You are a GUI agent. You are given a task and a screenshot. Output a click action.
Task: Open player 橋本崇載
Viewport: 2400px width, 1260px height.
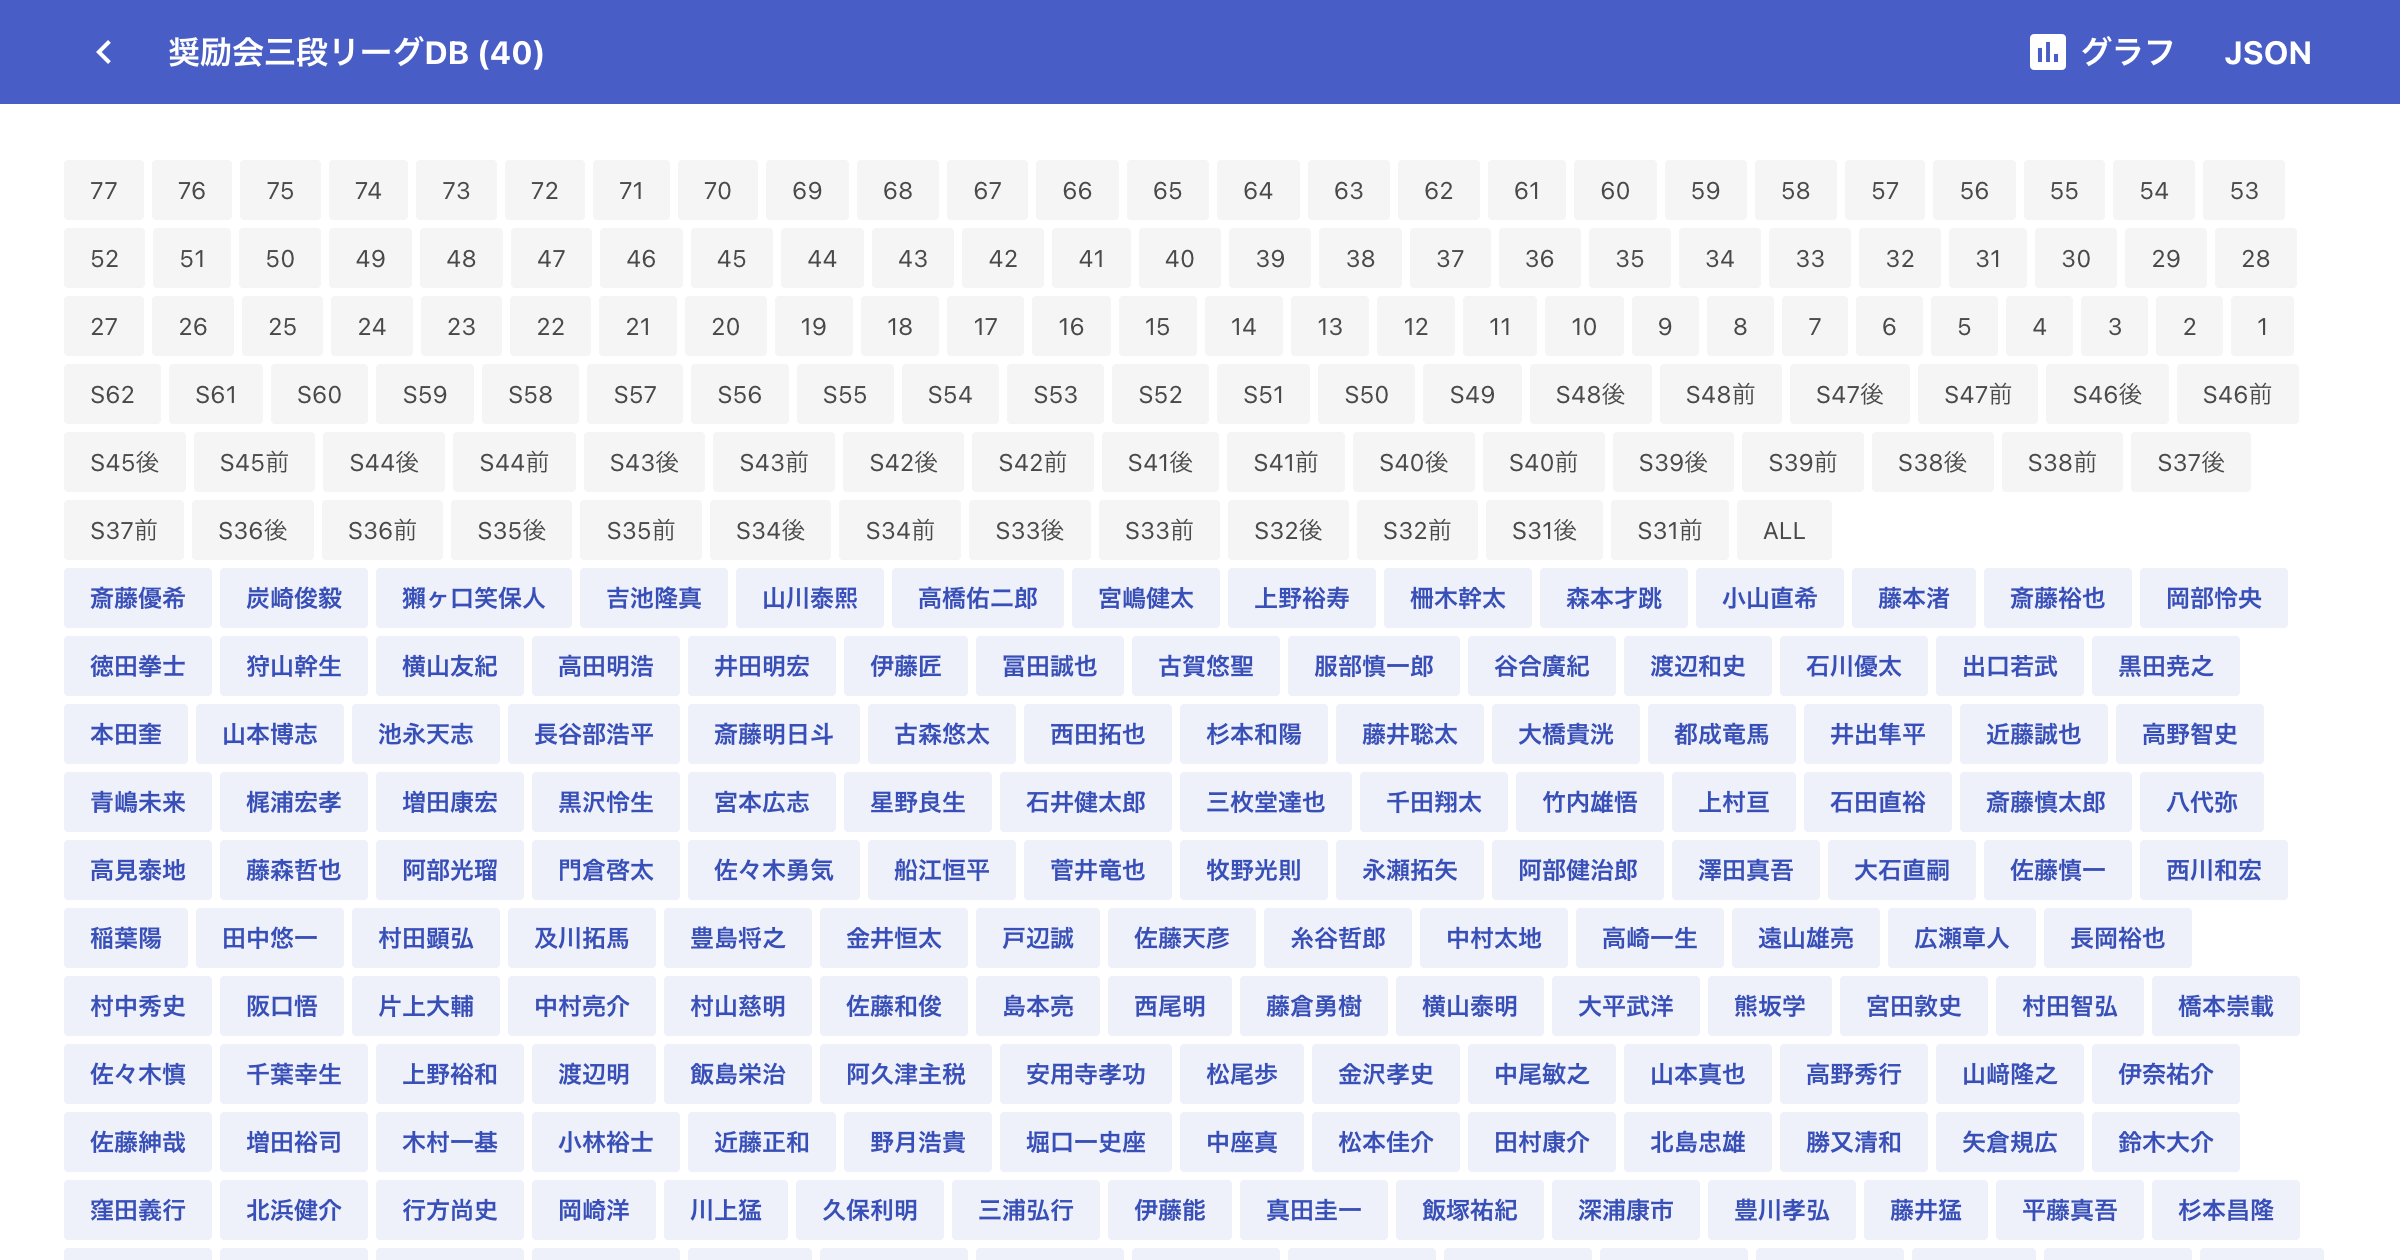coord(2226,1006)
